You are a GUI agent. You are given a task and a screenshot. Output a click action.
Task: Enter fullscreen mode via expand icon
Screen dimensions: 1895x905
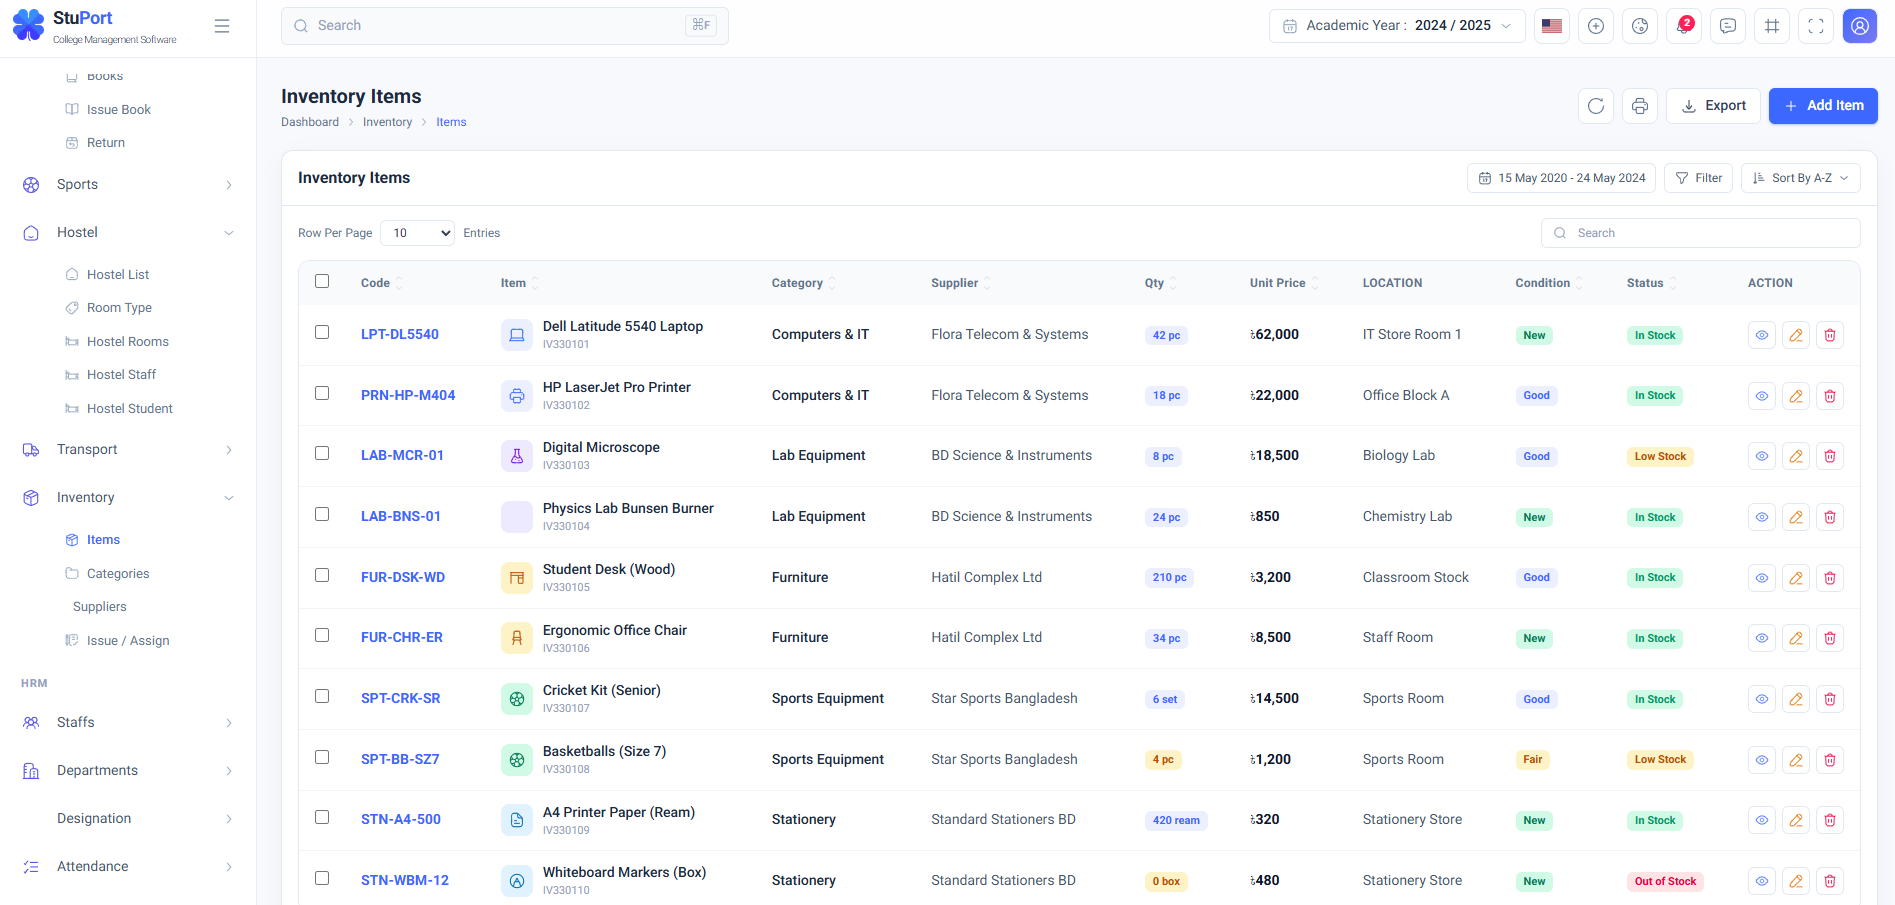click(x=1816, y=26)
